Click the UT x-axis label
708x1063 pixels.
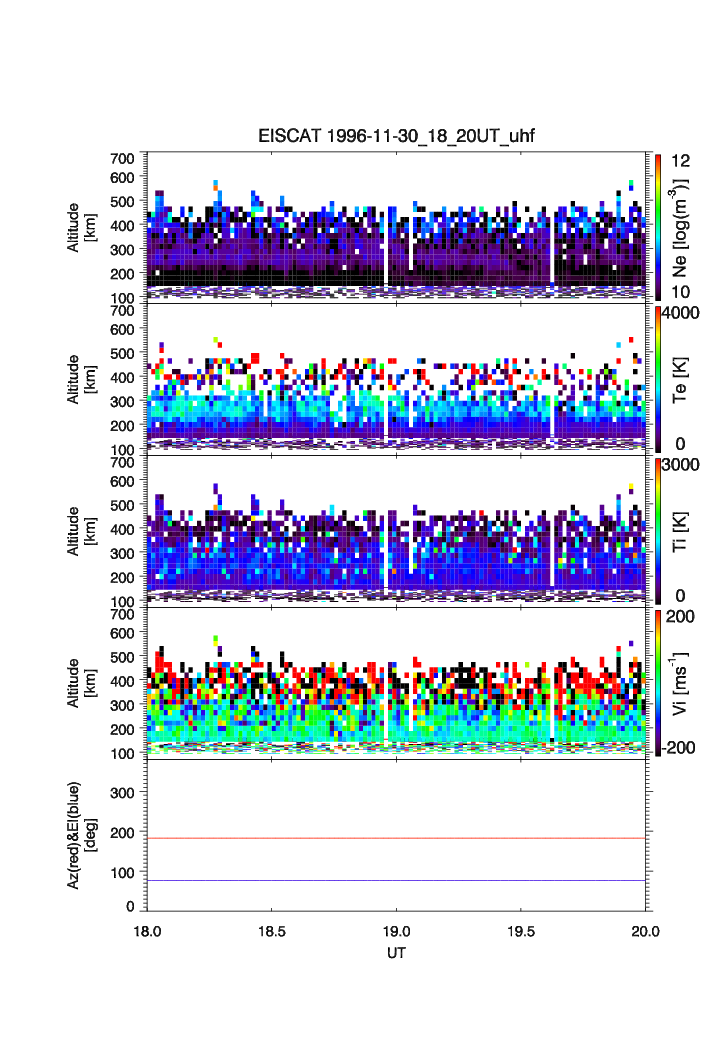(x=397, y=953)
